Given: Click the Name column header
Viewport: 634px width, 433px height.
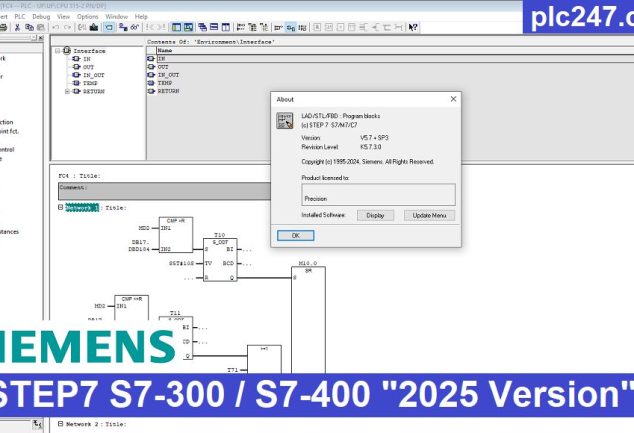Looking at the screenshot, I should pos(395,51).
